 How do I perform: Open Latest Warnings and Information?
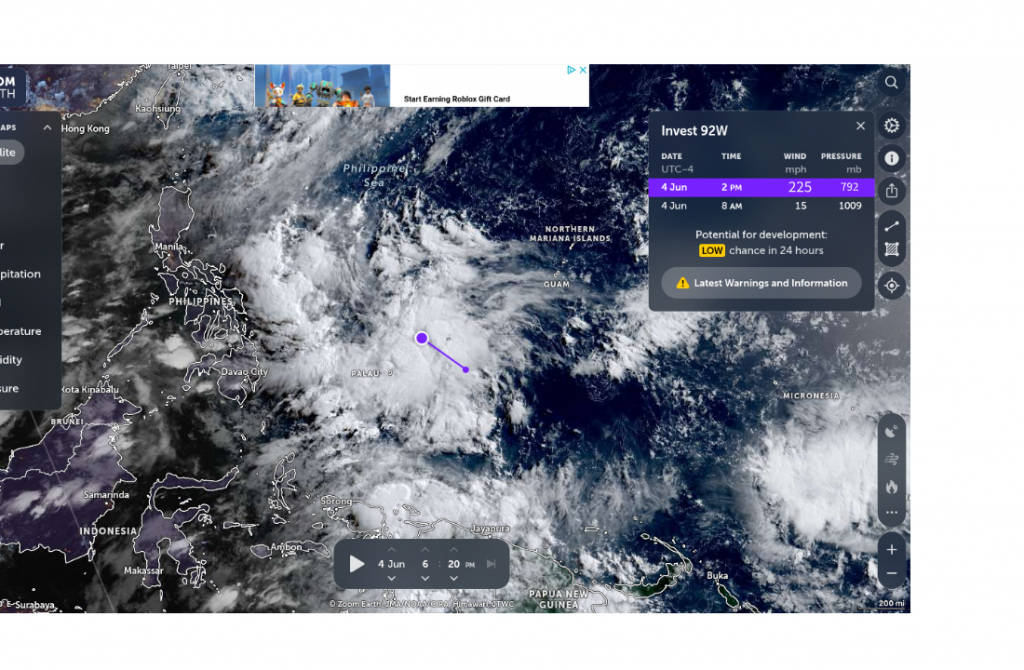(761, 283)
